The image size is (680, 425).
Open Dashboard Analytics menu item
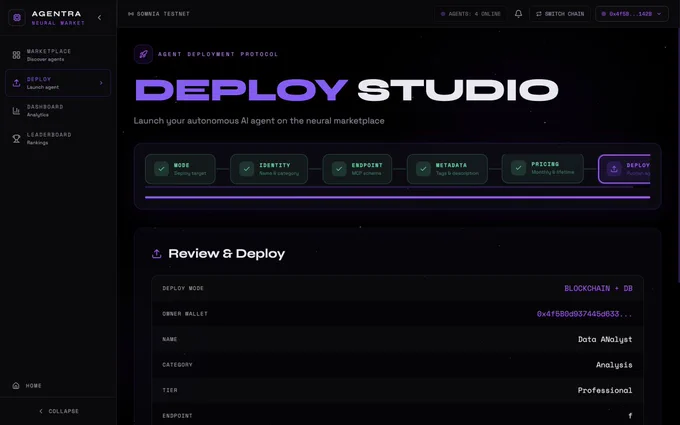pyautogui.click(x=58, y=111)
